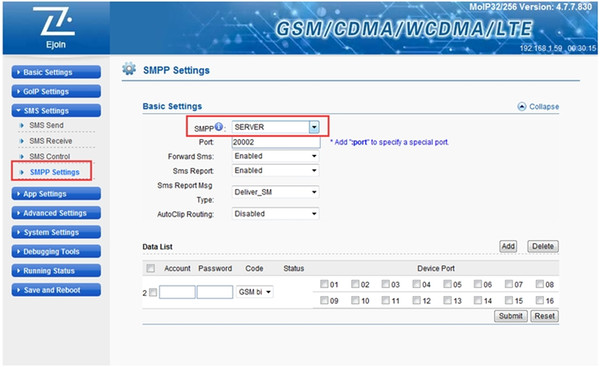Expand the Basic Settings sidebar menu
Image resolution: width=600 pixels, height=367 pixels.
pos(56,72)
